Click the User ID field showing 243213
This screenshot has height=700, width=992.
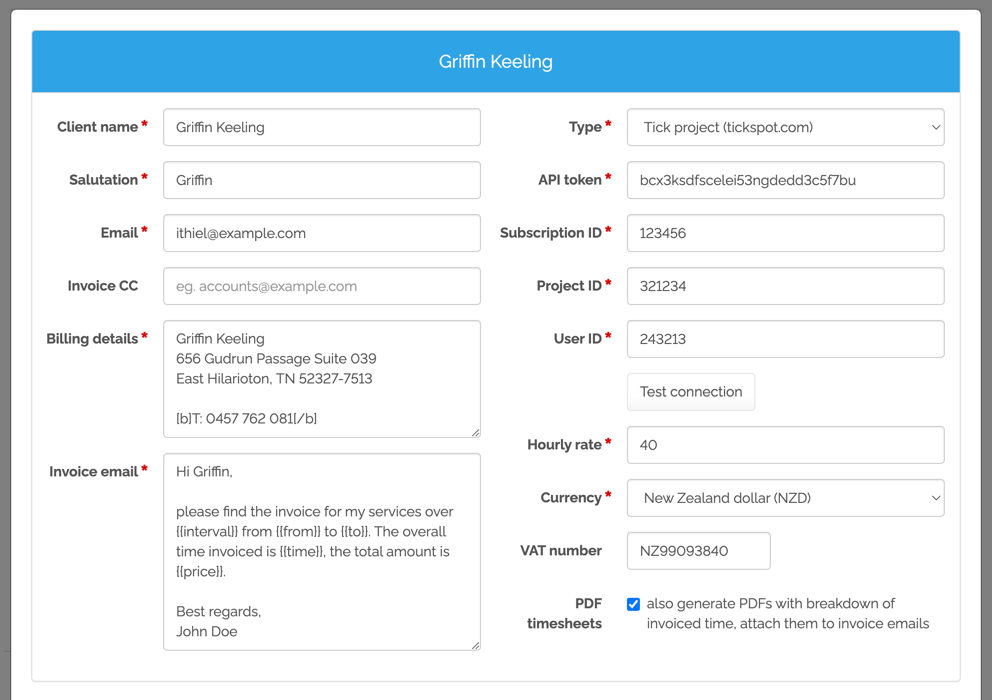785,339
